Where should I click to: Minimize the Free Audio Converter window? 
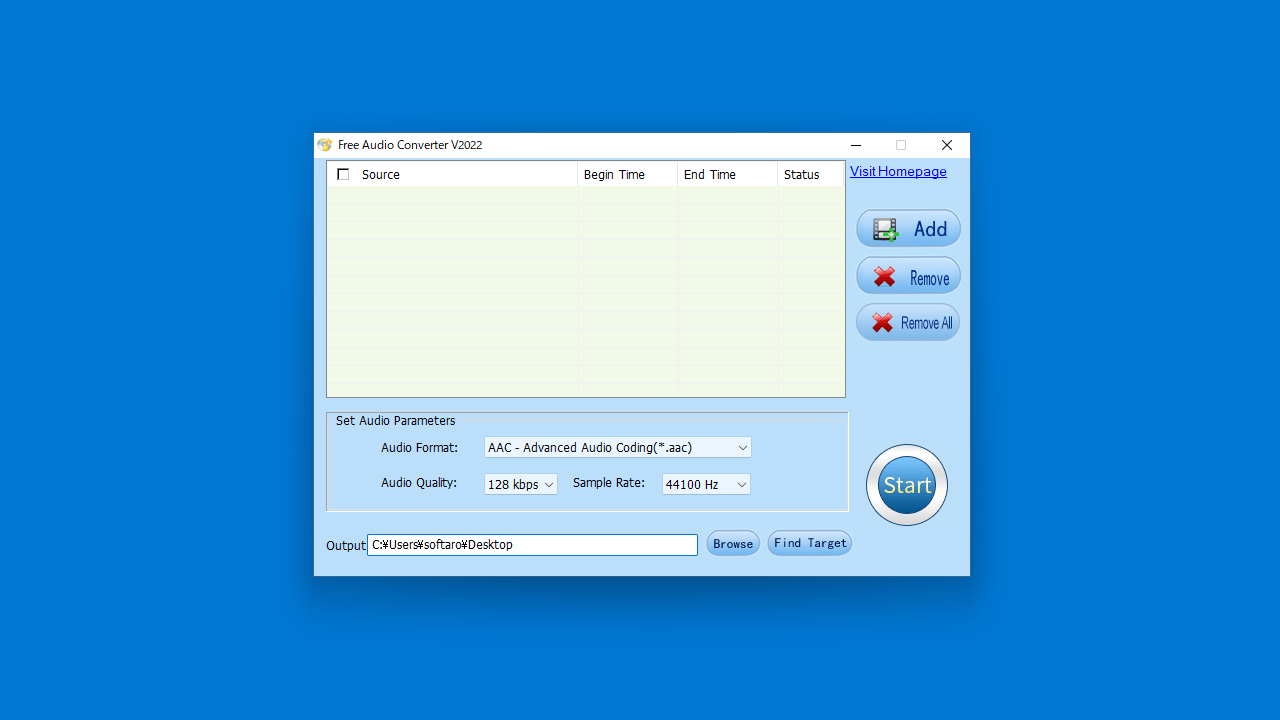click(x=856, y=145)
